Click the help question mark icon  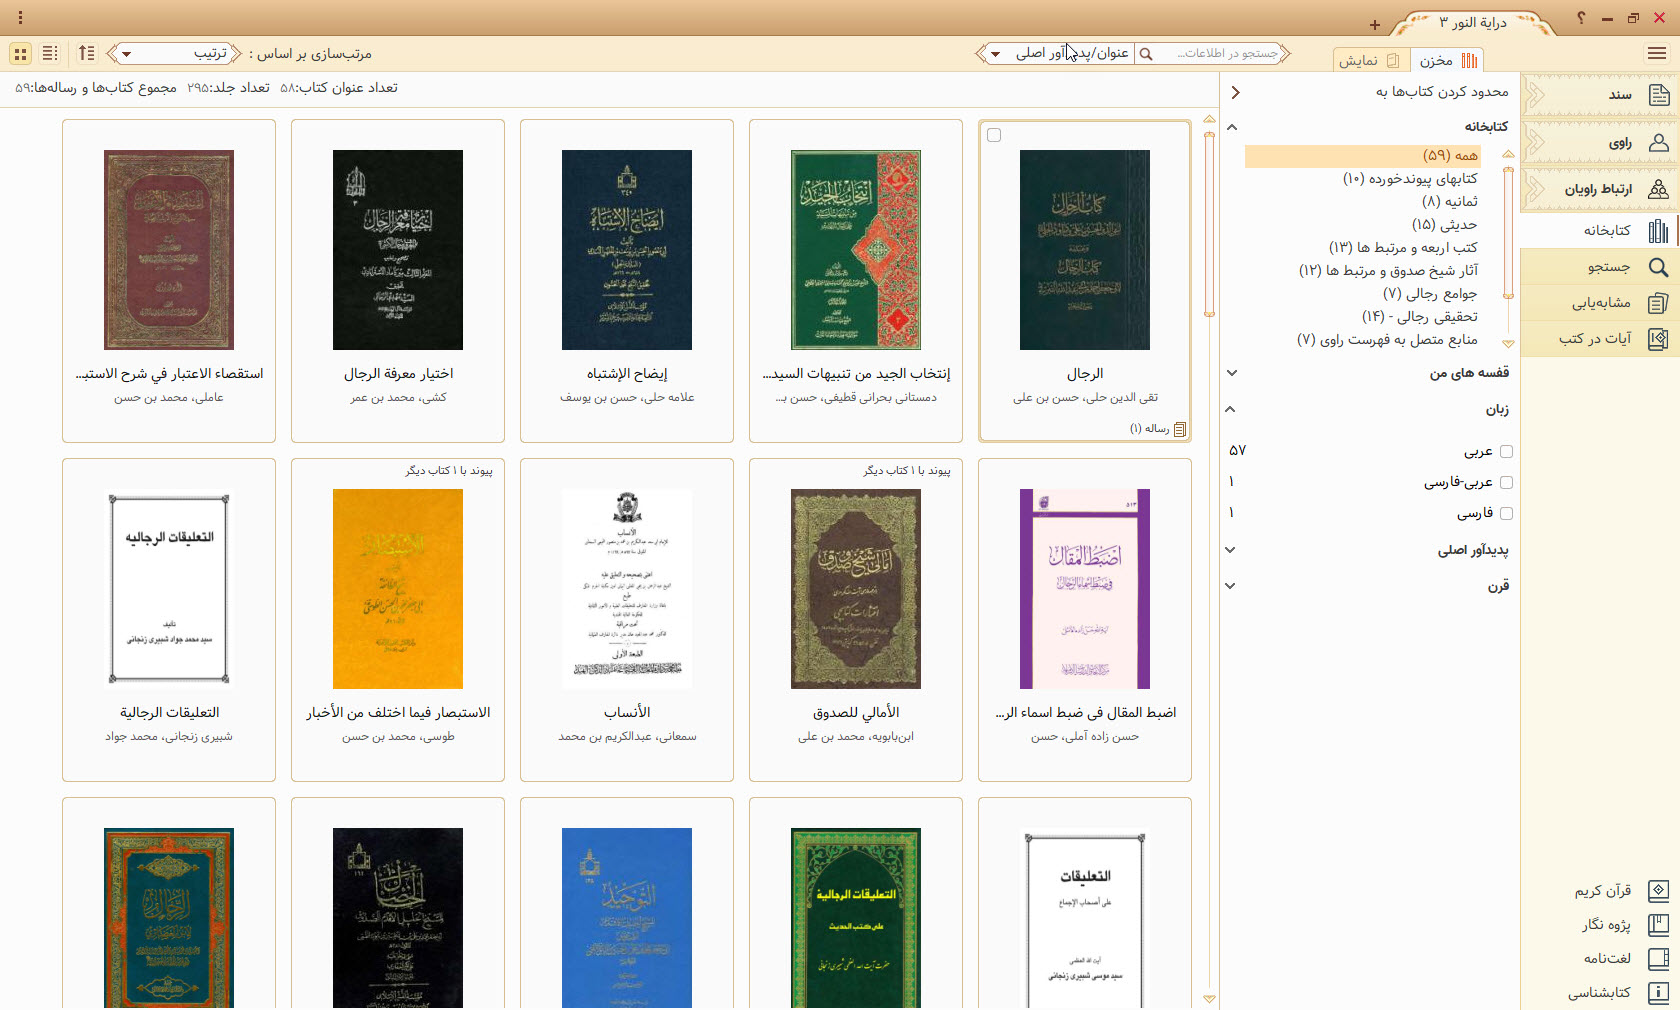pyautogui.click(x=1580, y=18)
